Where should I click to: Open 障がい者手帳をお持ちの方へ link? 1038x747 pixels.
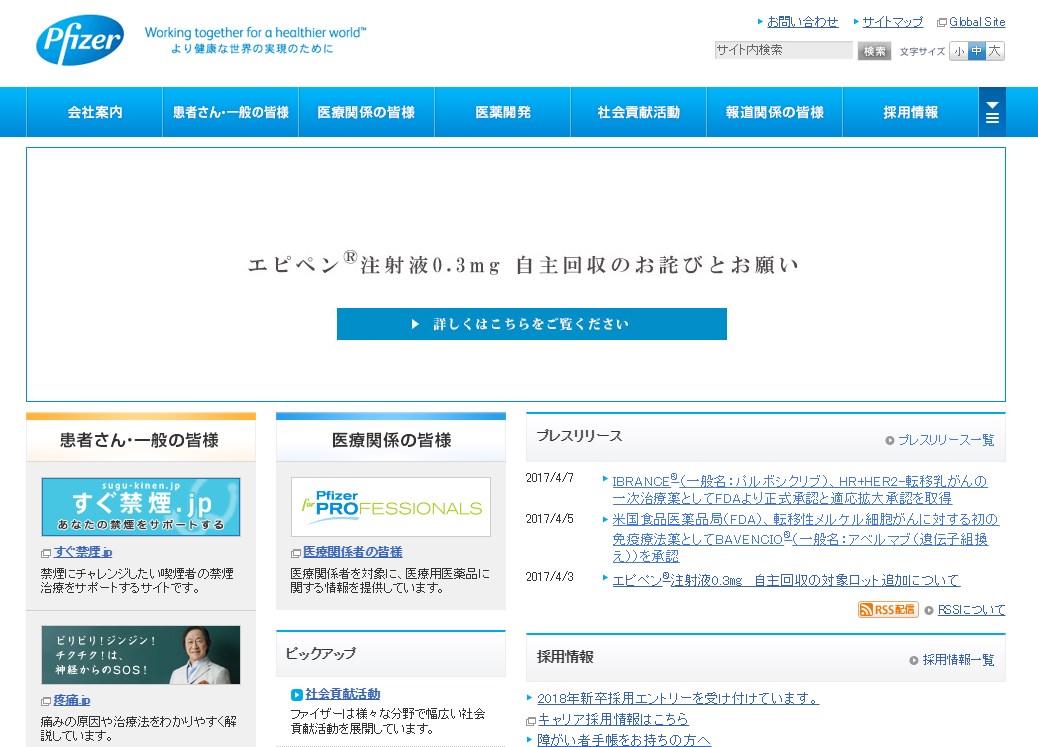coord(624,740)
